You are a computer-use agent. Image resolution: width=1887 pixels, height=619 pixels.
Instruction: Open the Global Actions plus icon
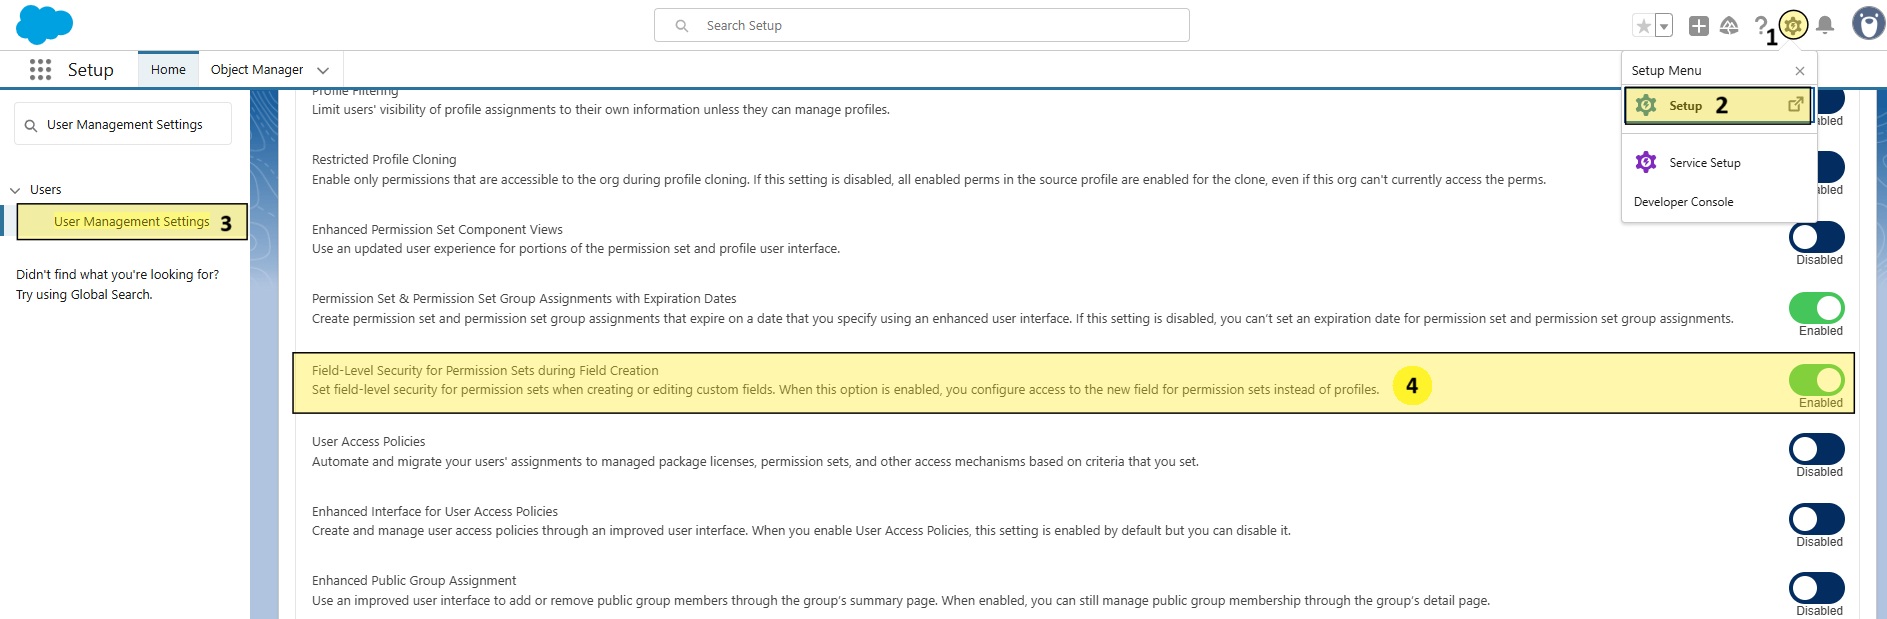pos(1698,26)
